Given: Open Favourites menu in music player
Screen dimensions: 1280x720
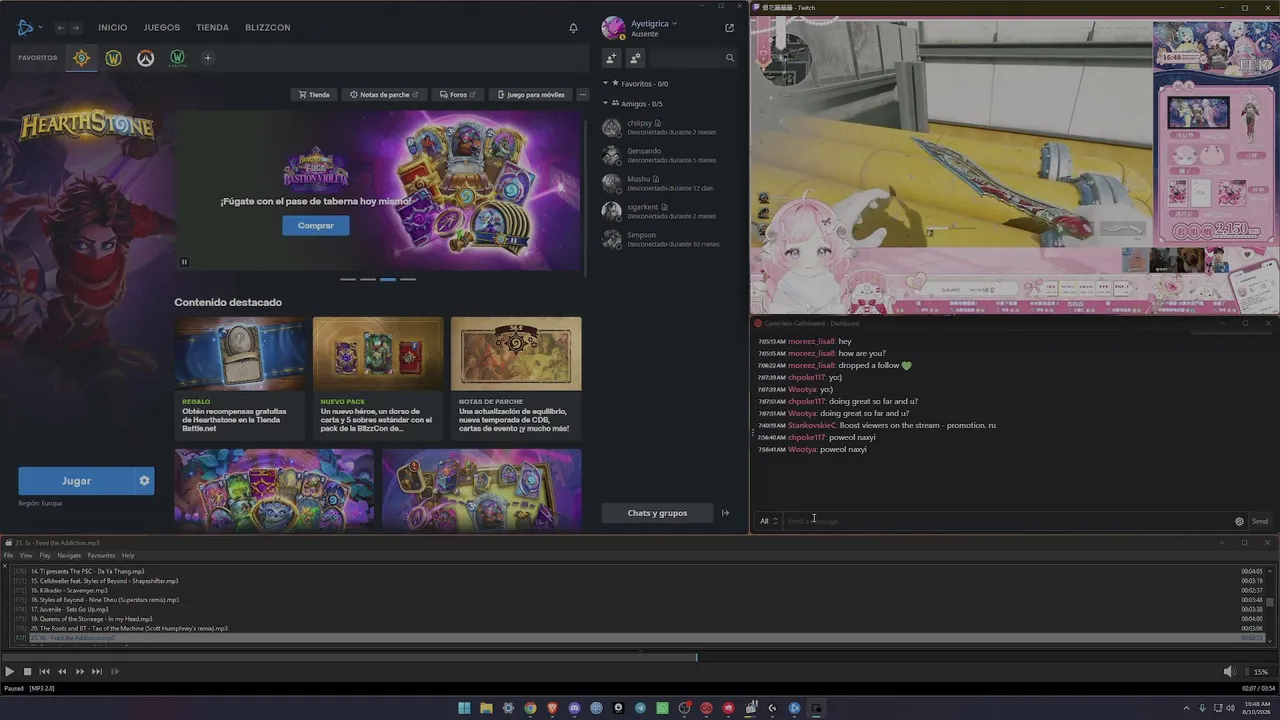Looking at the screenshot, I should [101, 556].
